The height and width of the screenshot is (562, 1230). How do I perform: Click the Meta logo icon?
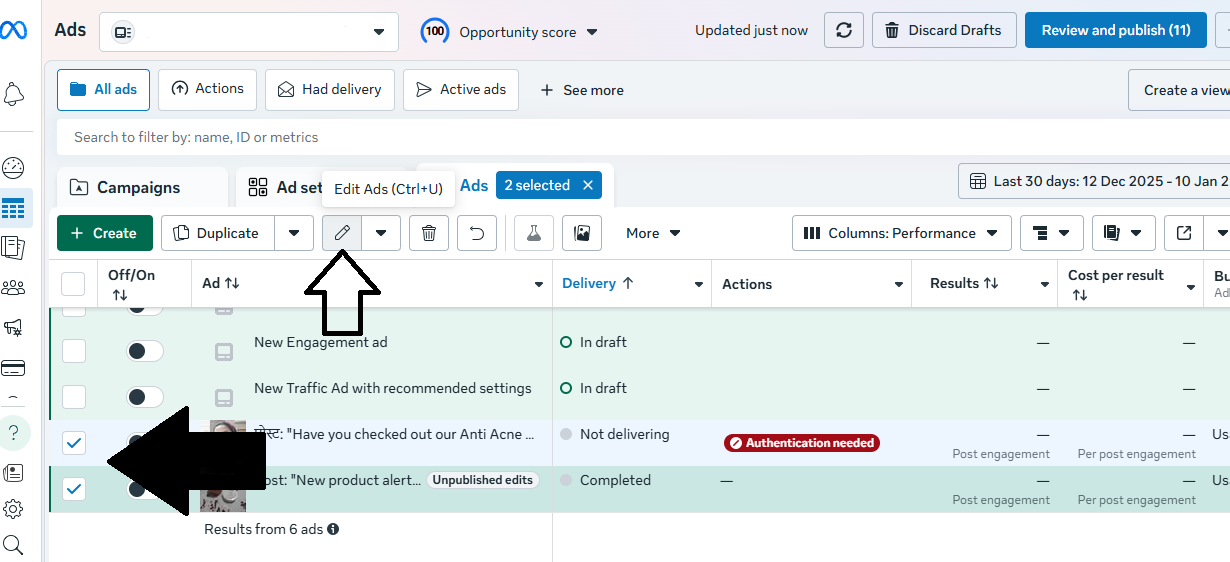pyautogui.click(x=14, y=30)
